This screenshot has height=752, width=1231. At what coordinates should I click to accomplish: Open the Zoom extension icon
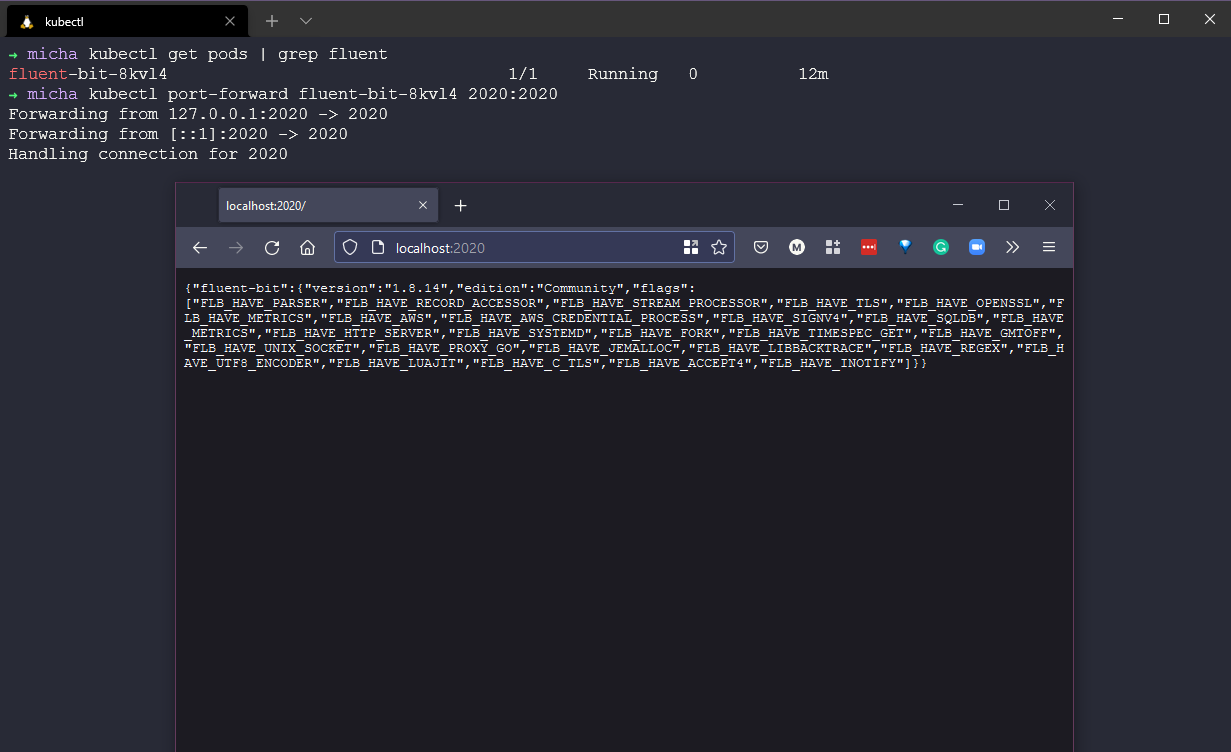[x=977, y=248]
